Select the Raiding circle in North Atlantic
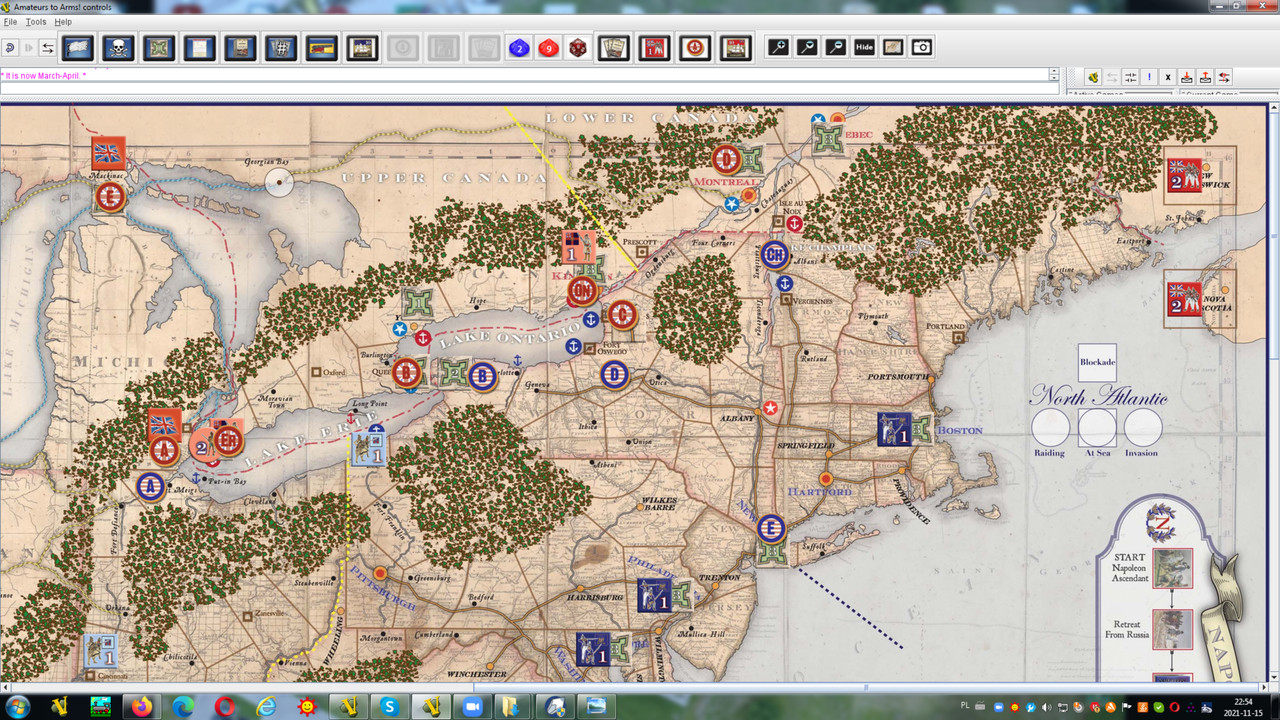 pyautogui.click(x=1050, y=427)
